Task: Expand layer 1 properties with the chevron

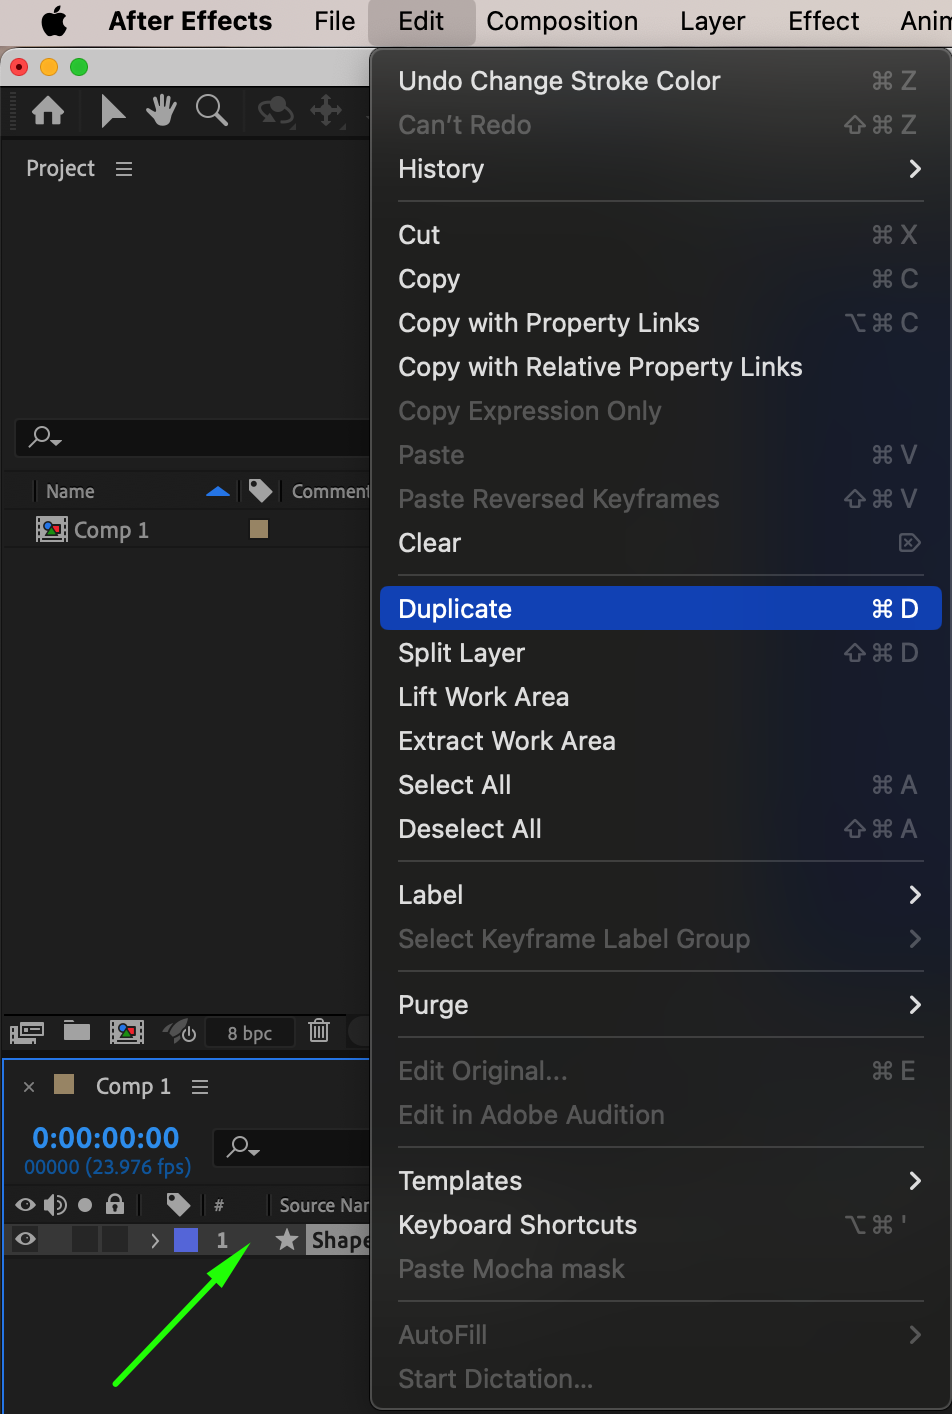Action: tap(155, 1241)
